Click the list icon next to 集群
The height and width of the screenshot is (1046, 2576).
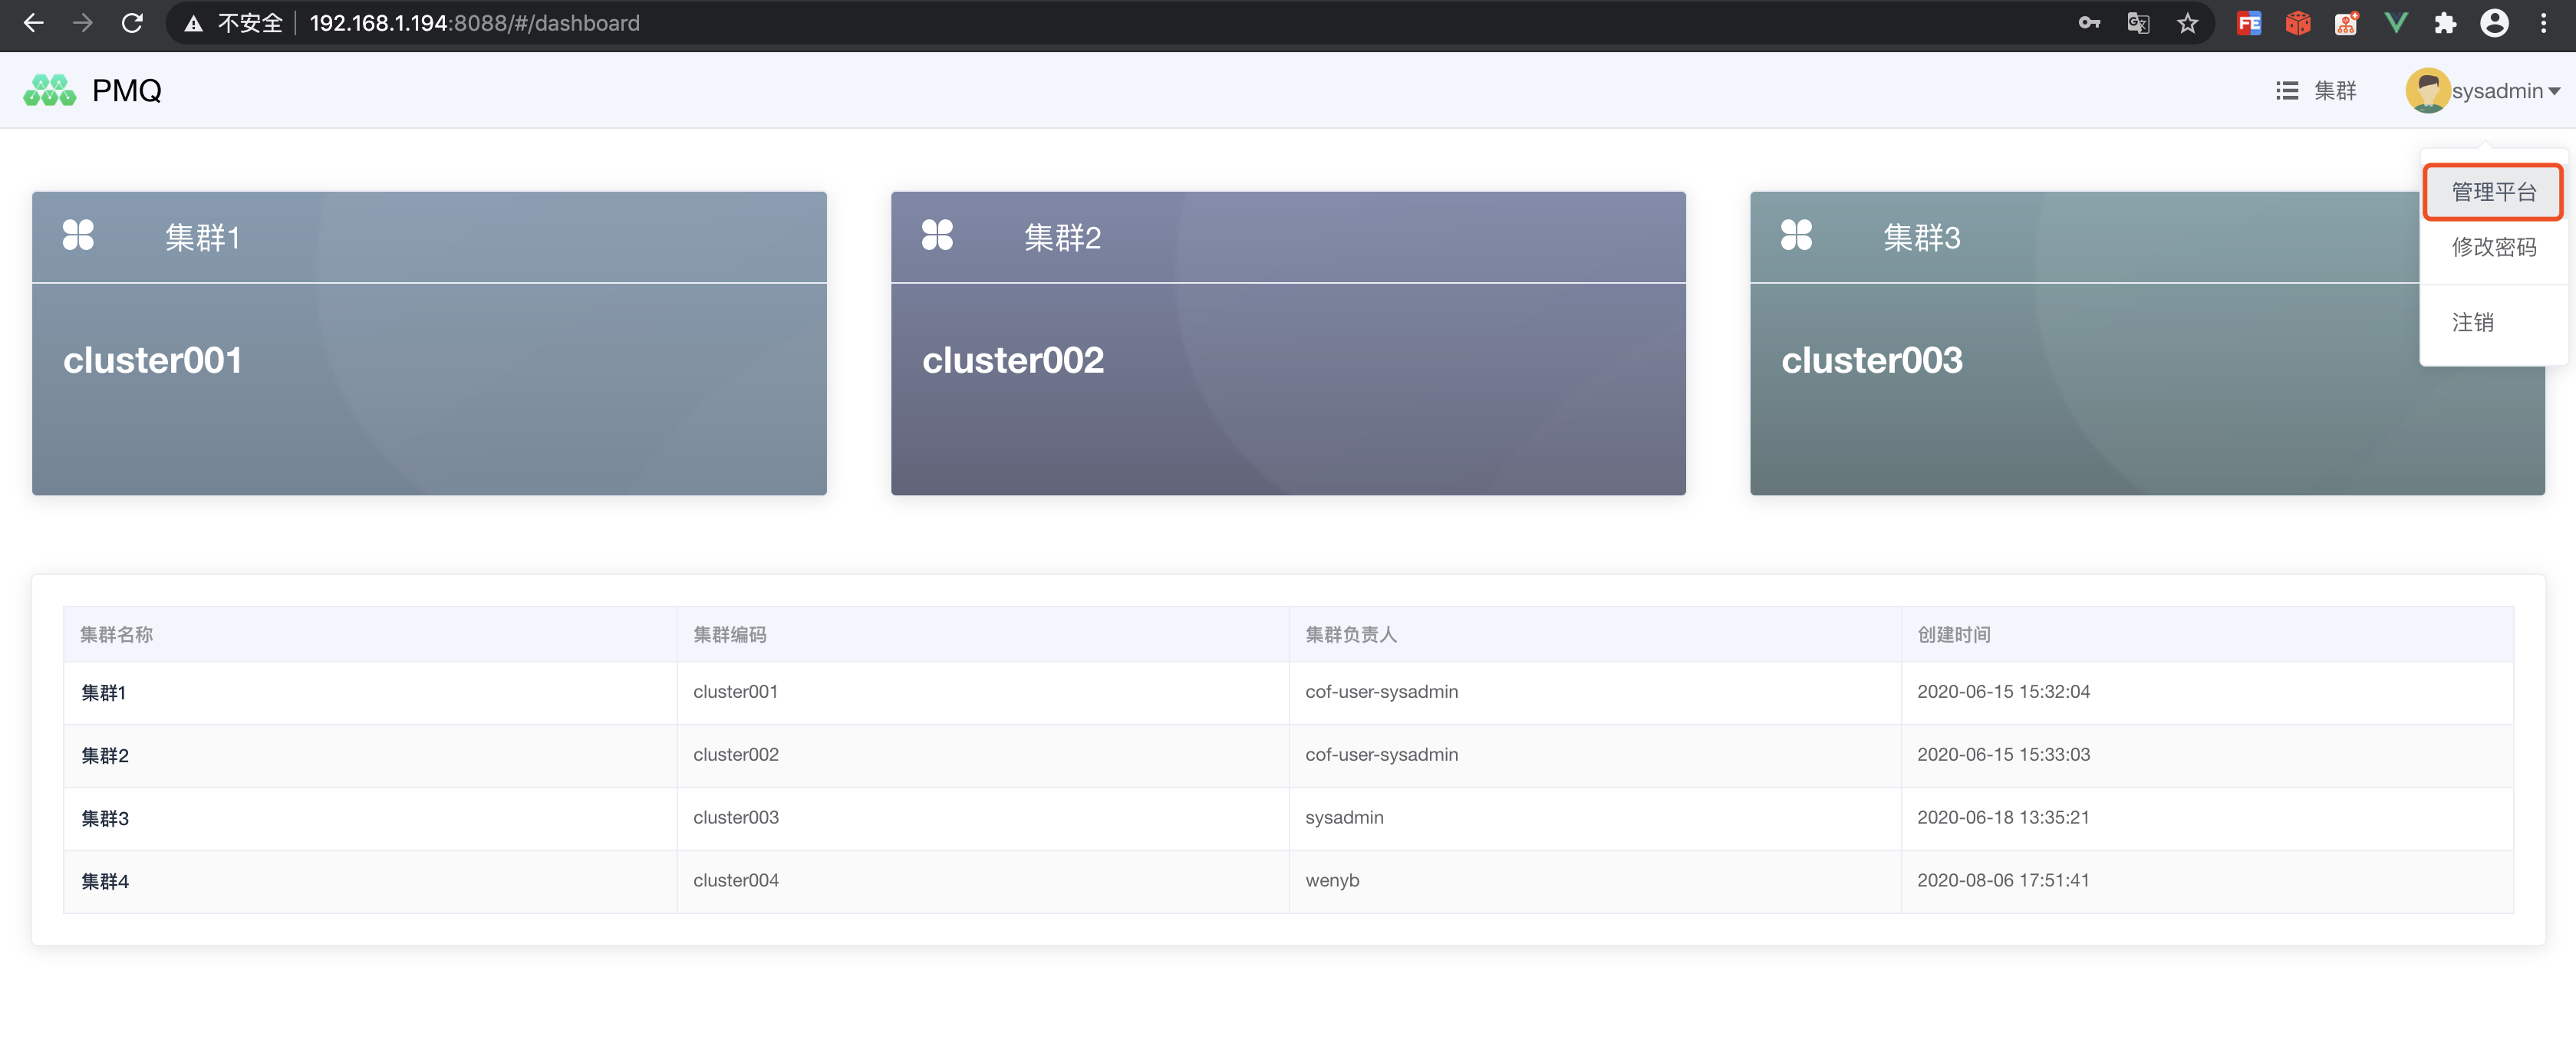tap(2286, 91)
